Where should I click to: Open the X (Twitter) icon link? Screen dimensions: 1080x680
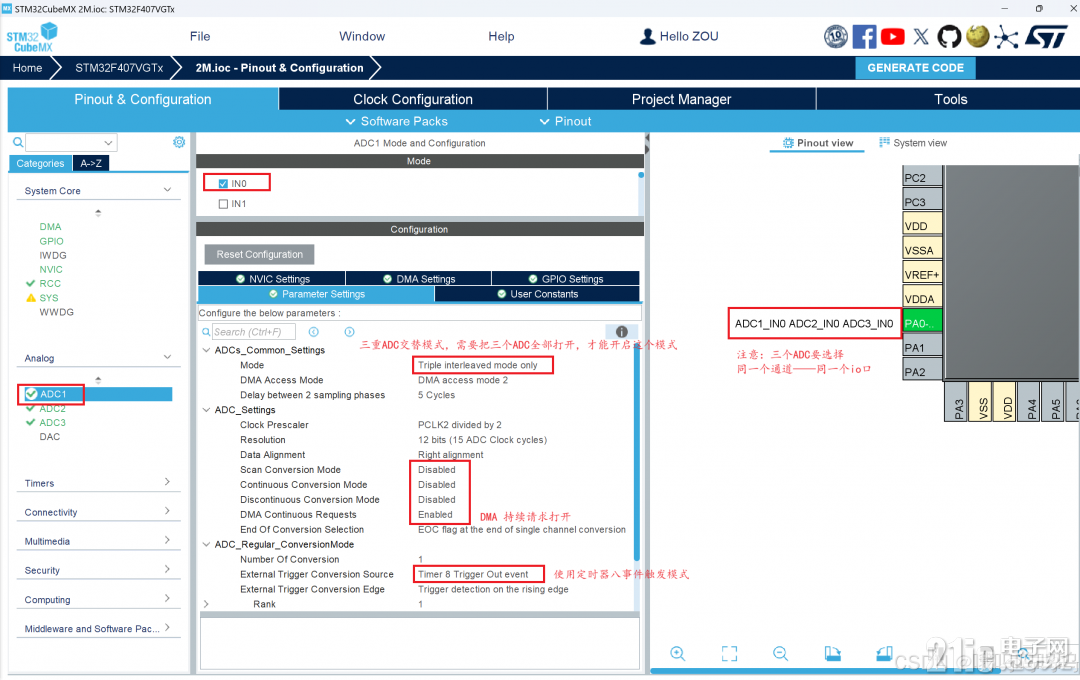pyautogui.click(x=921, y=37)
